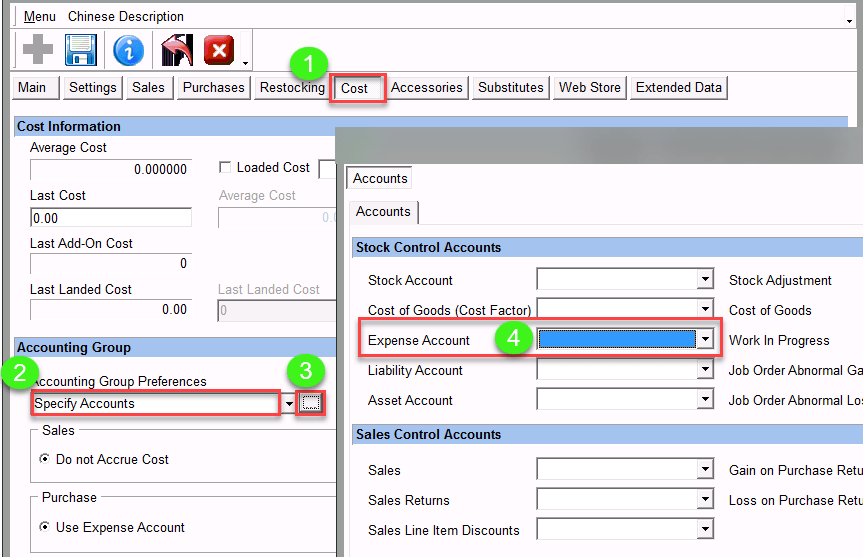863x557 pixels.
Task: Expand the Expense Account dropdown
Action: [705, 340]
